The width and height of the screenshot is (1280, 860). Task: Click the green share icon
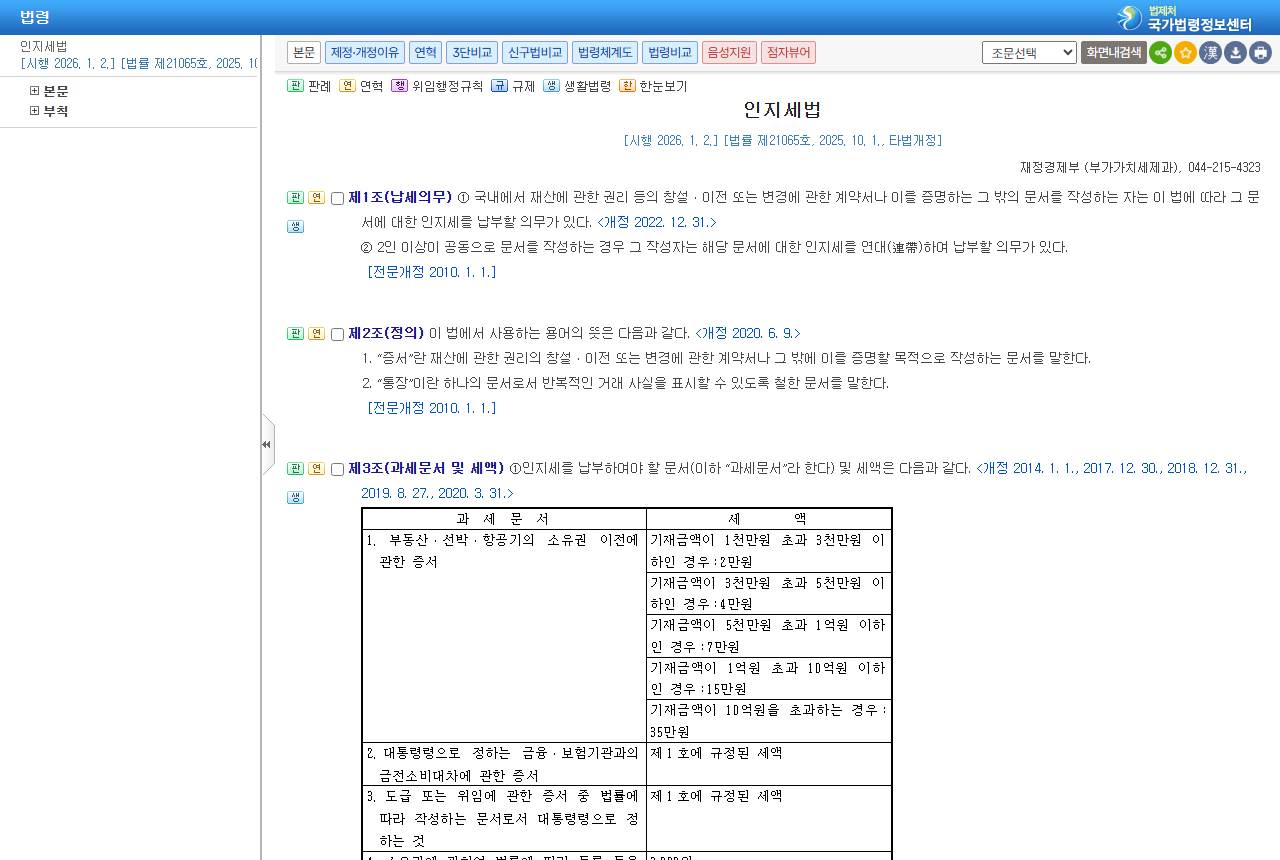pyautogui.click(x=1160, y=53)
